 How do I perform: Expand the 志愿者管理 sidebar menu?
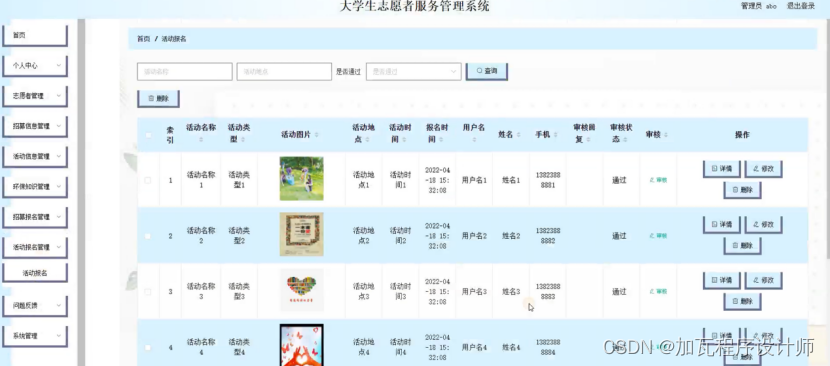tap(35, 96)
